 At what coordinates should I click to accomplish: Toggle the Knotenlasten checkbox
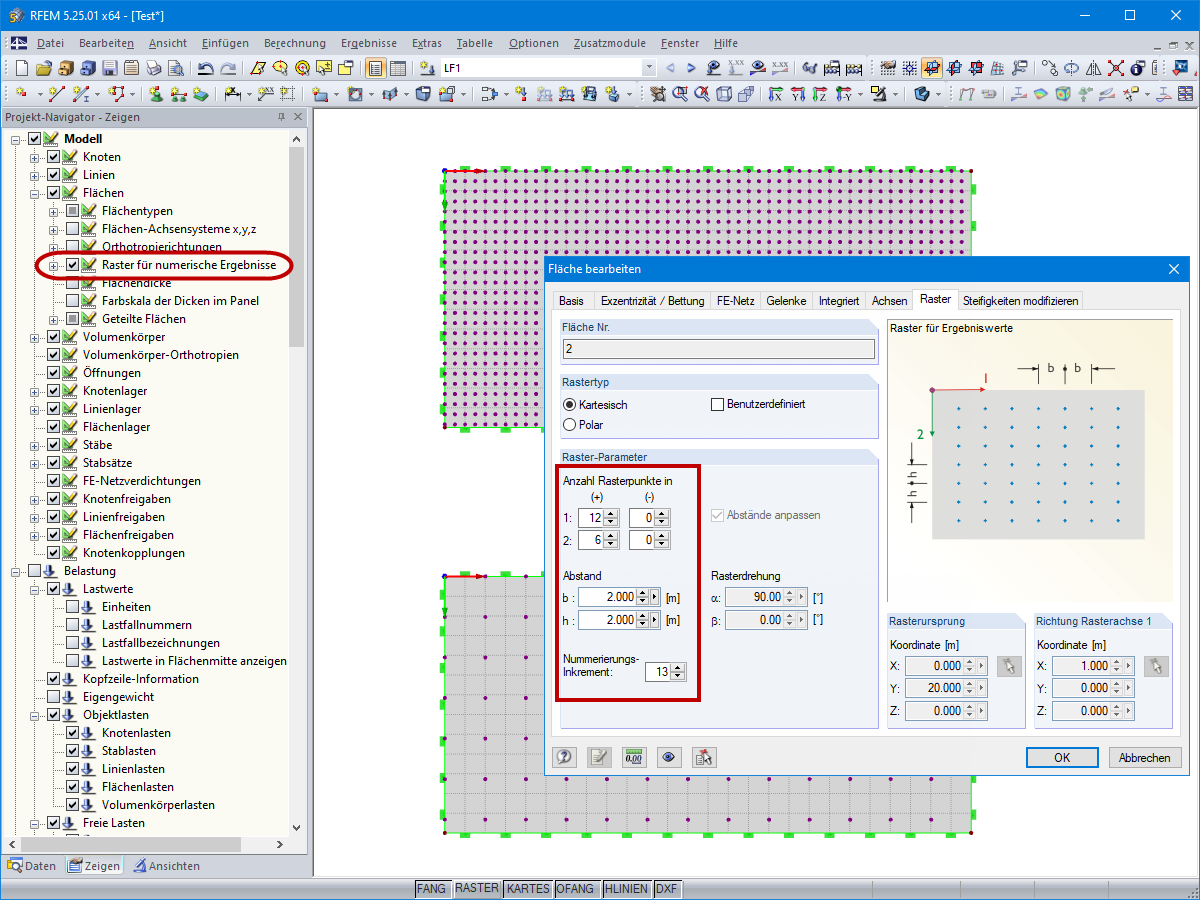click(72, 733)
